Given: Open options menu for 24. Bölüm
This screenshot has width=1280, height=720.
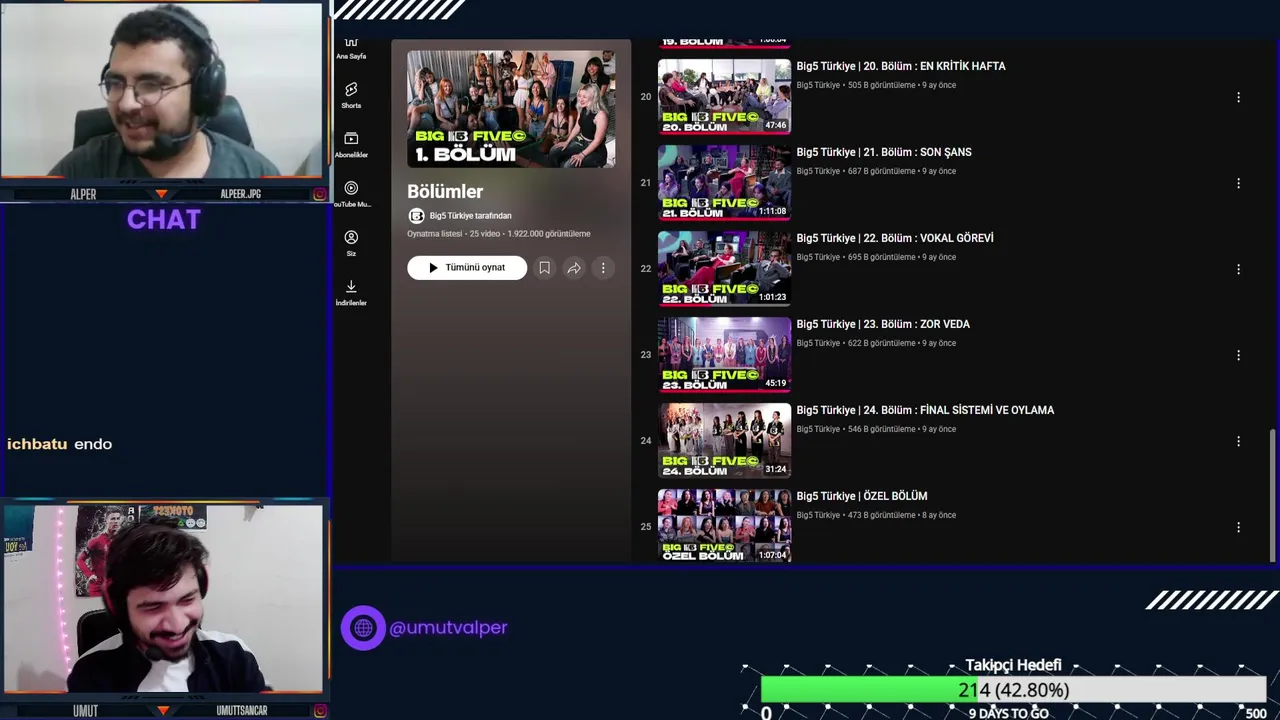Looking at the screenshot, I should click(x=1238, y=441).
